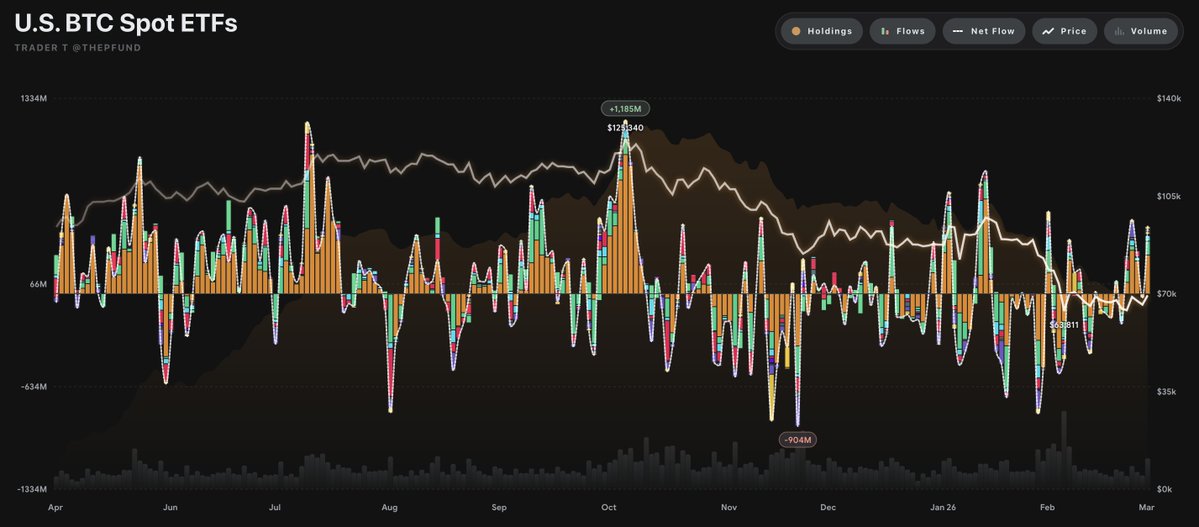Select the Oct marker on the time axis

coord(608,508)
